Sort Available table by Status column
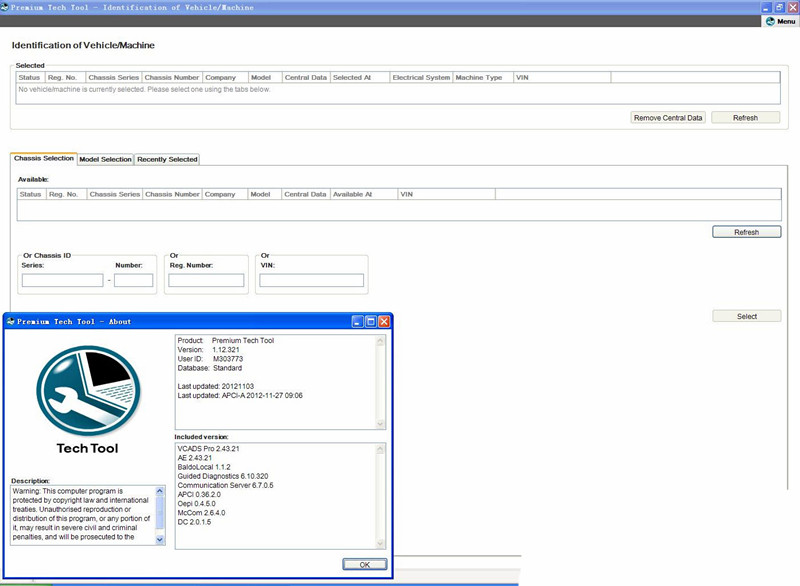 [x=31, y=194]
